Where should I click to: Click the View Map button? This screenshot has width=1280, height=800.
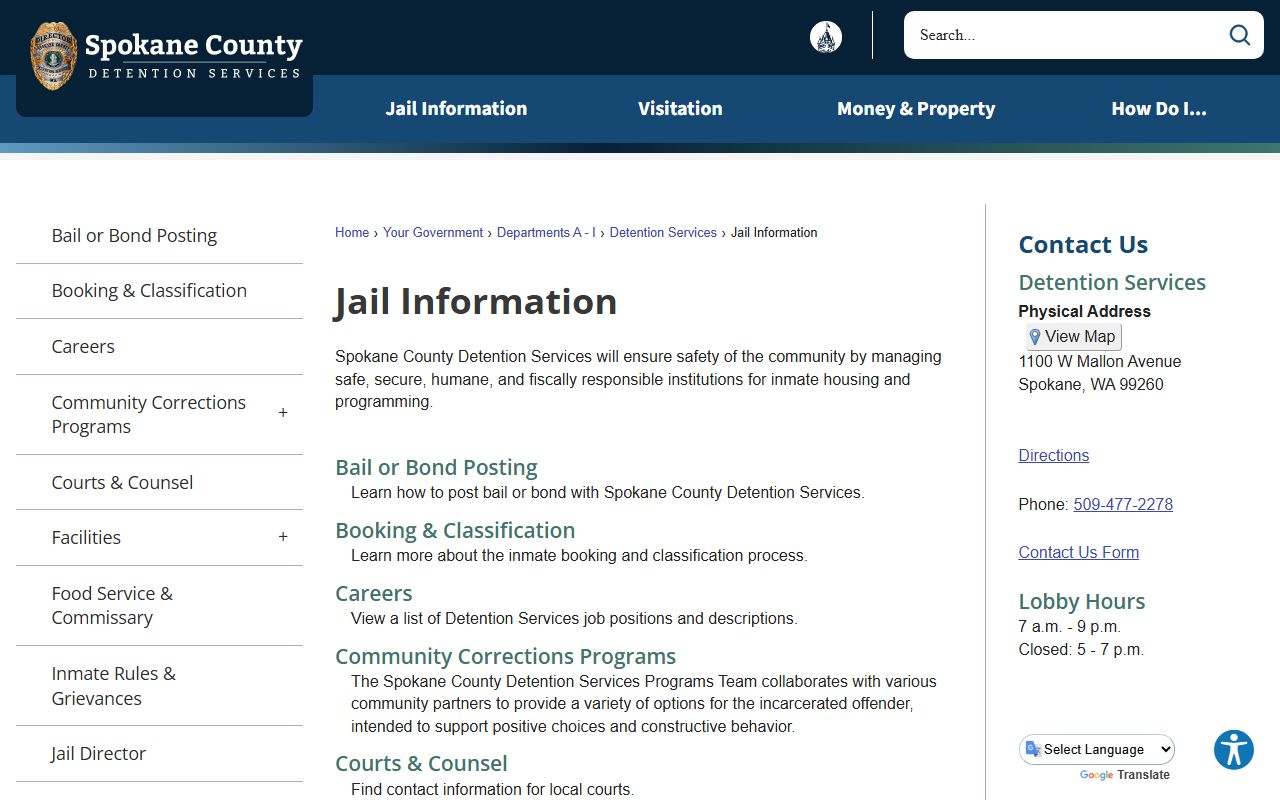[1072, 337]
